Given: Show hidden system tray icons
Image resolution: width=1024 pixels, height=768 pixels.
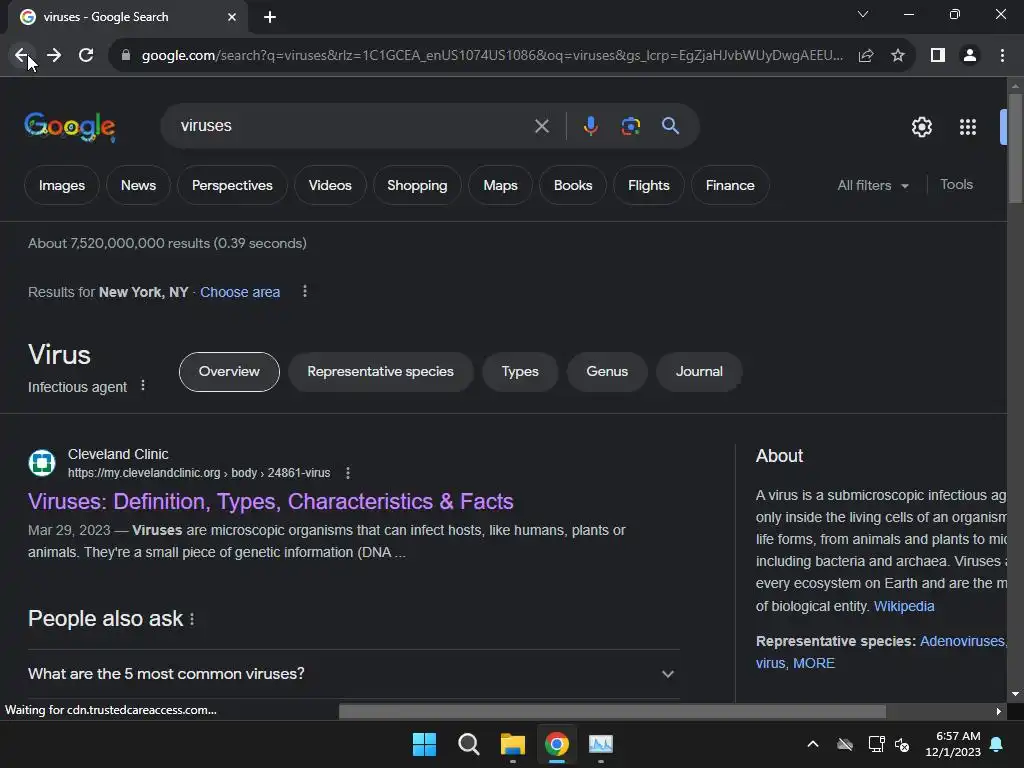Looking at the screenshot, I should [812, 744].
